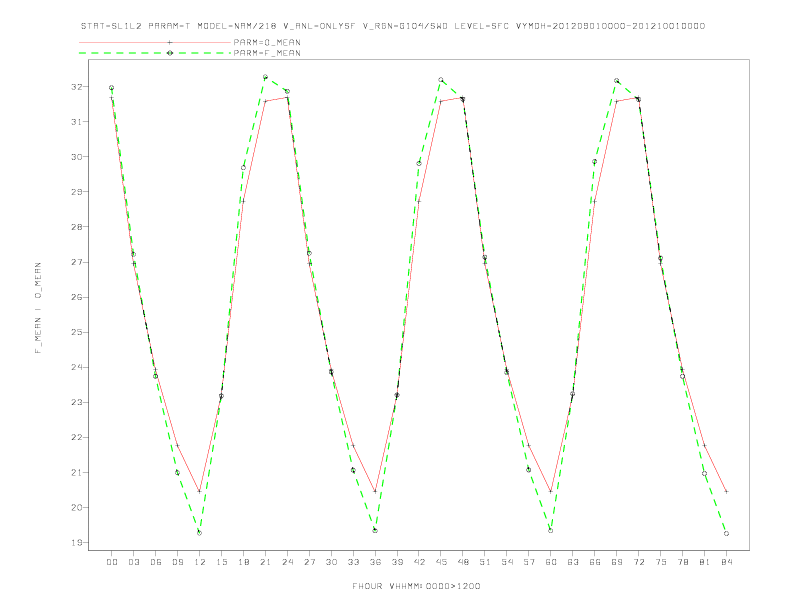This screenshot has width=792, height=612.
Task: Click x-axis forecast hour label 84
Action: [x=726, y=562]
